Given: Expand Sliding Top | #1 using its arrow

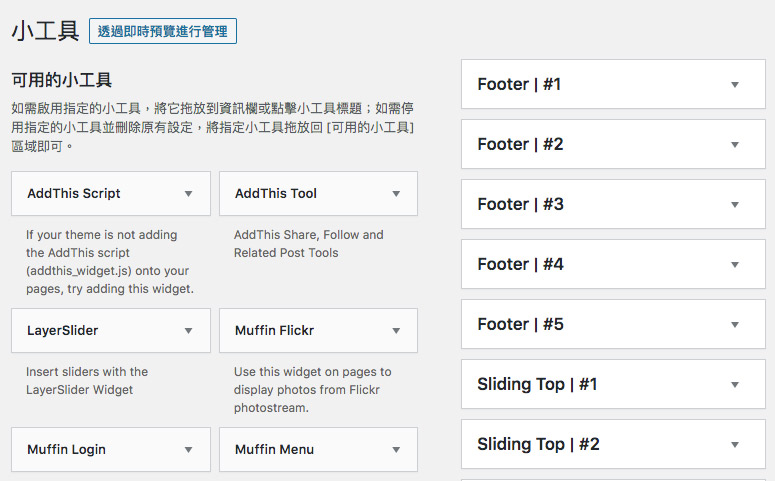Looking at the screenshot, I should click(x=735, y=385).
